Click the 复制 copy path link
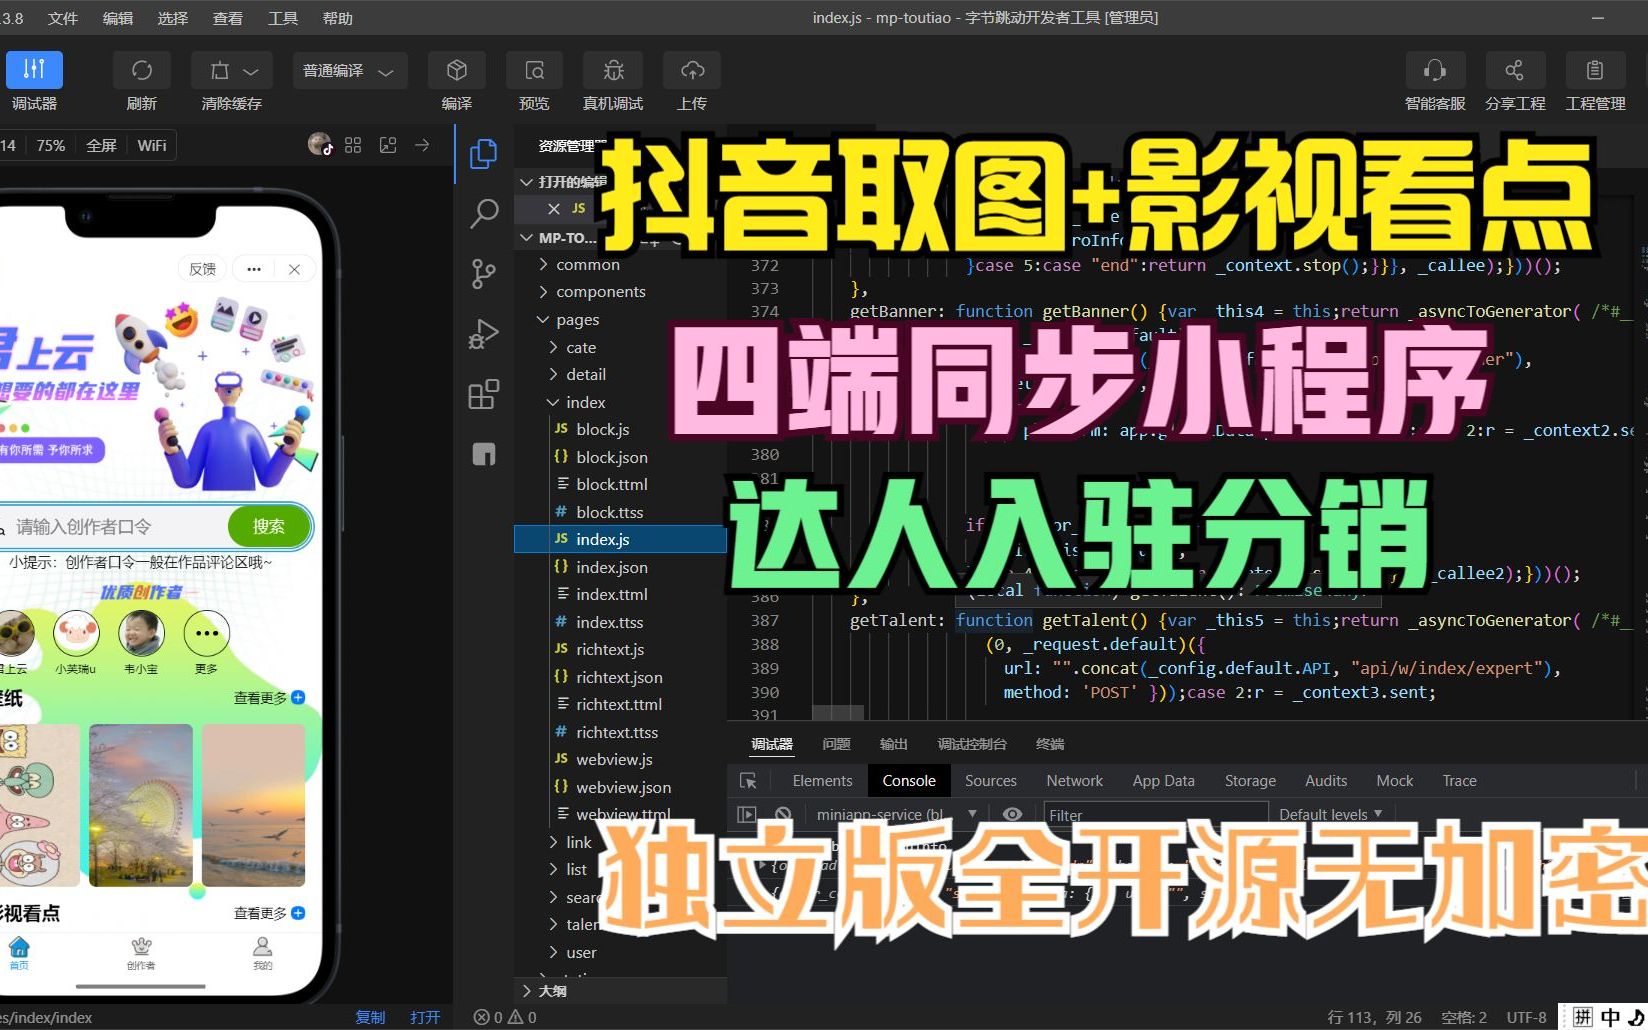The width and height of the screenshot is (1648, 1030). pyautogui.click(x=370, y=1017)
